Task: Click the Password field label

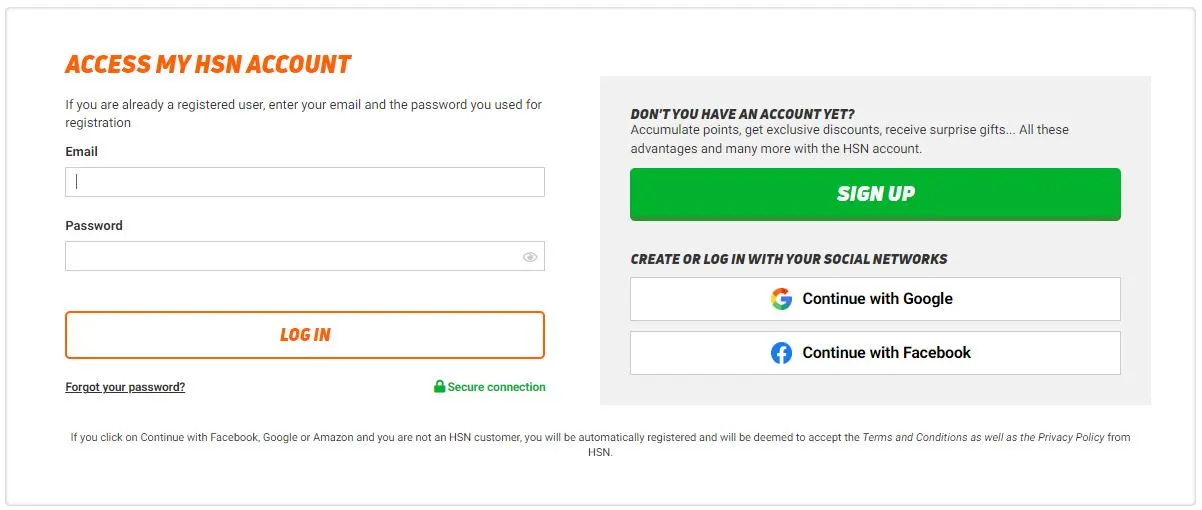Action: point(94,226)
